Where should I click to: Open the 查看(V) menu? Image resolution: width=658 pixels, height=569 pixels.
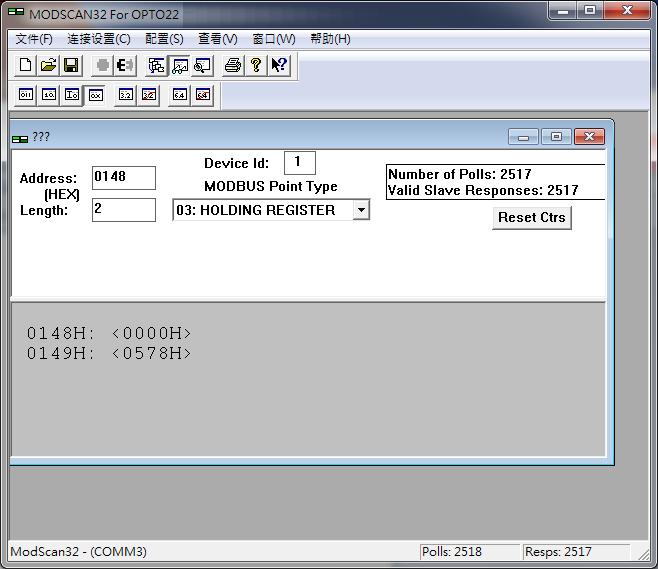click(x=217, y=39)
